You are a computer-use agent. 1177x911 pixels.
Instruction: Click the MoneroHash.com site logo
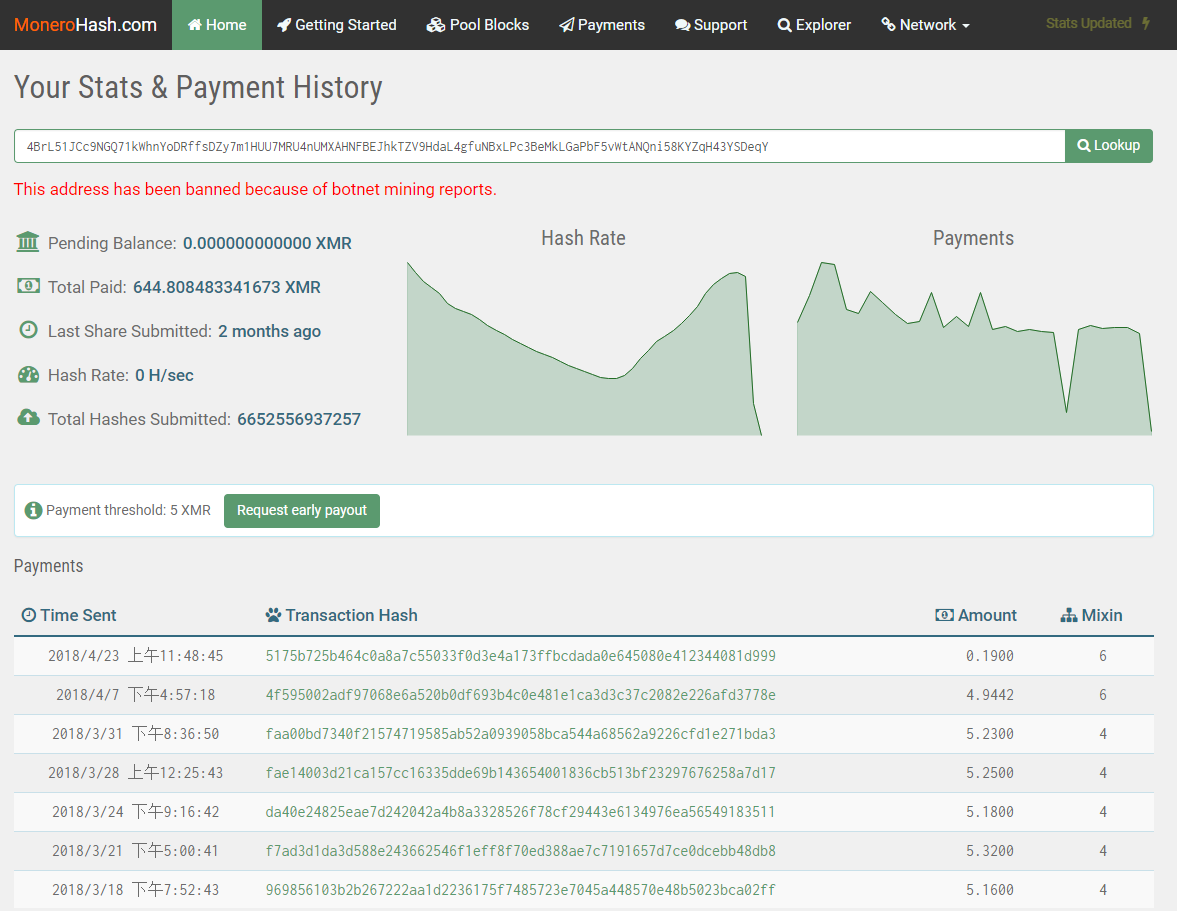tap(85, 25)
